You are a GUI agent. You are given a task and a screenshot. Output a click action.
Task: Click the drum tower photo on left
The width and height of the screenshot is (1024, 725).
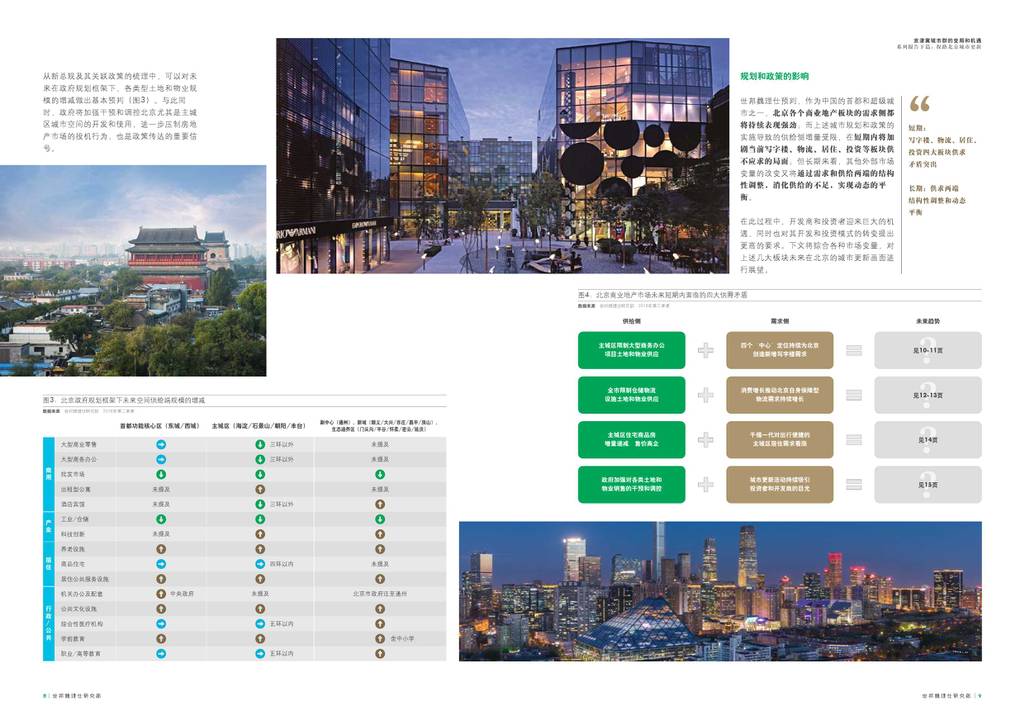(133, 270)
